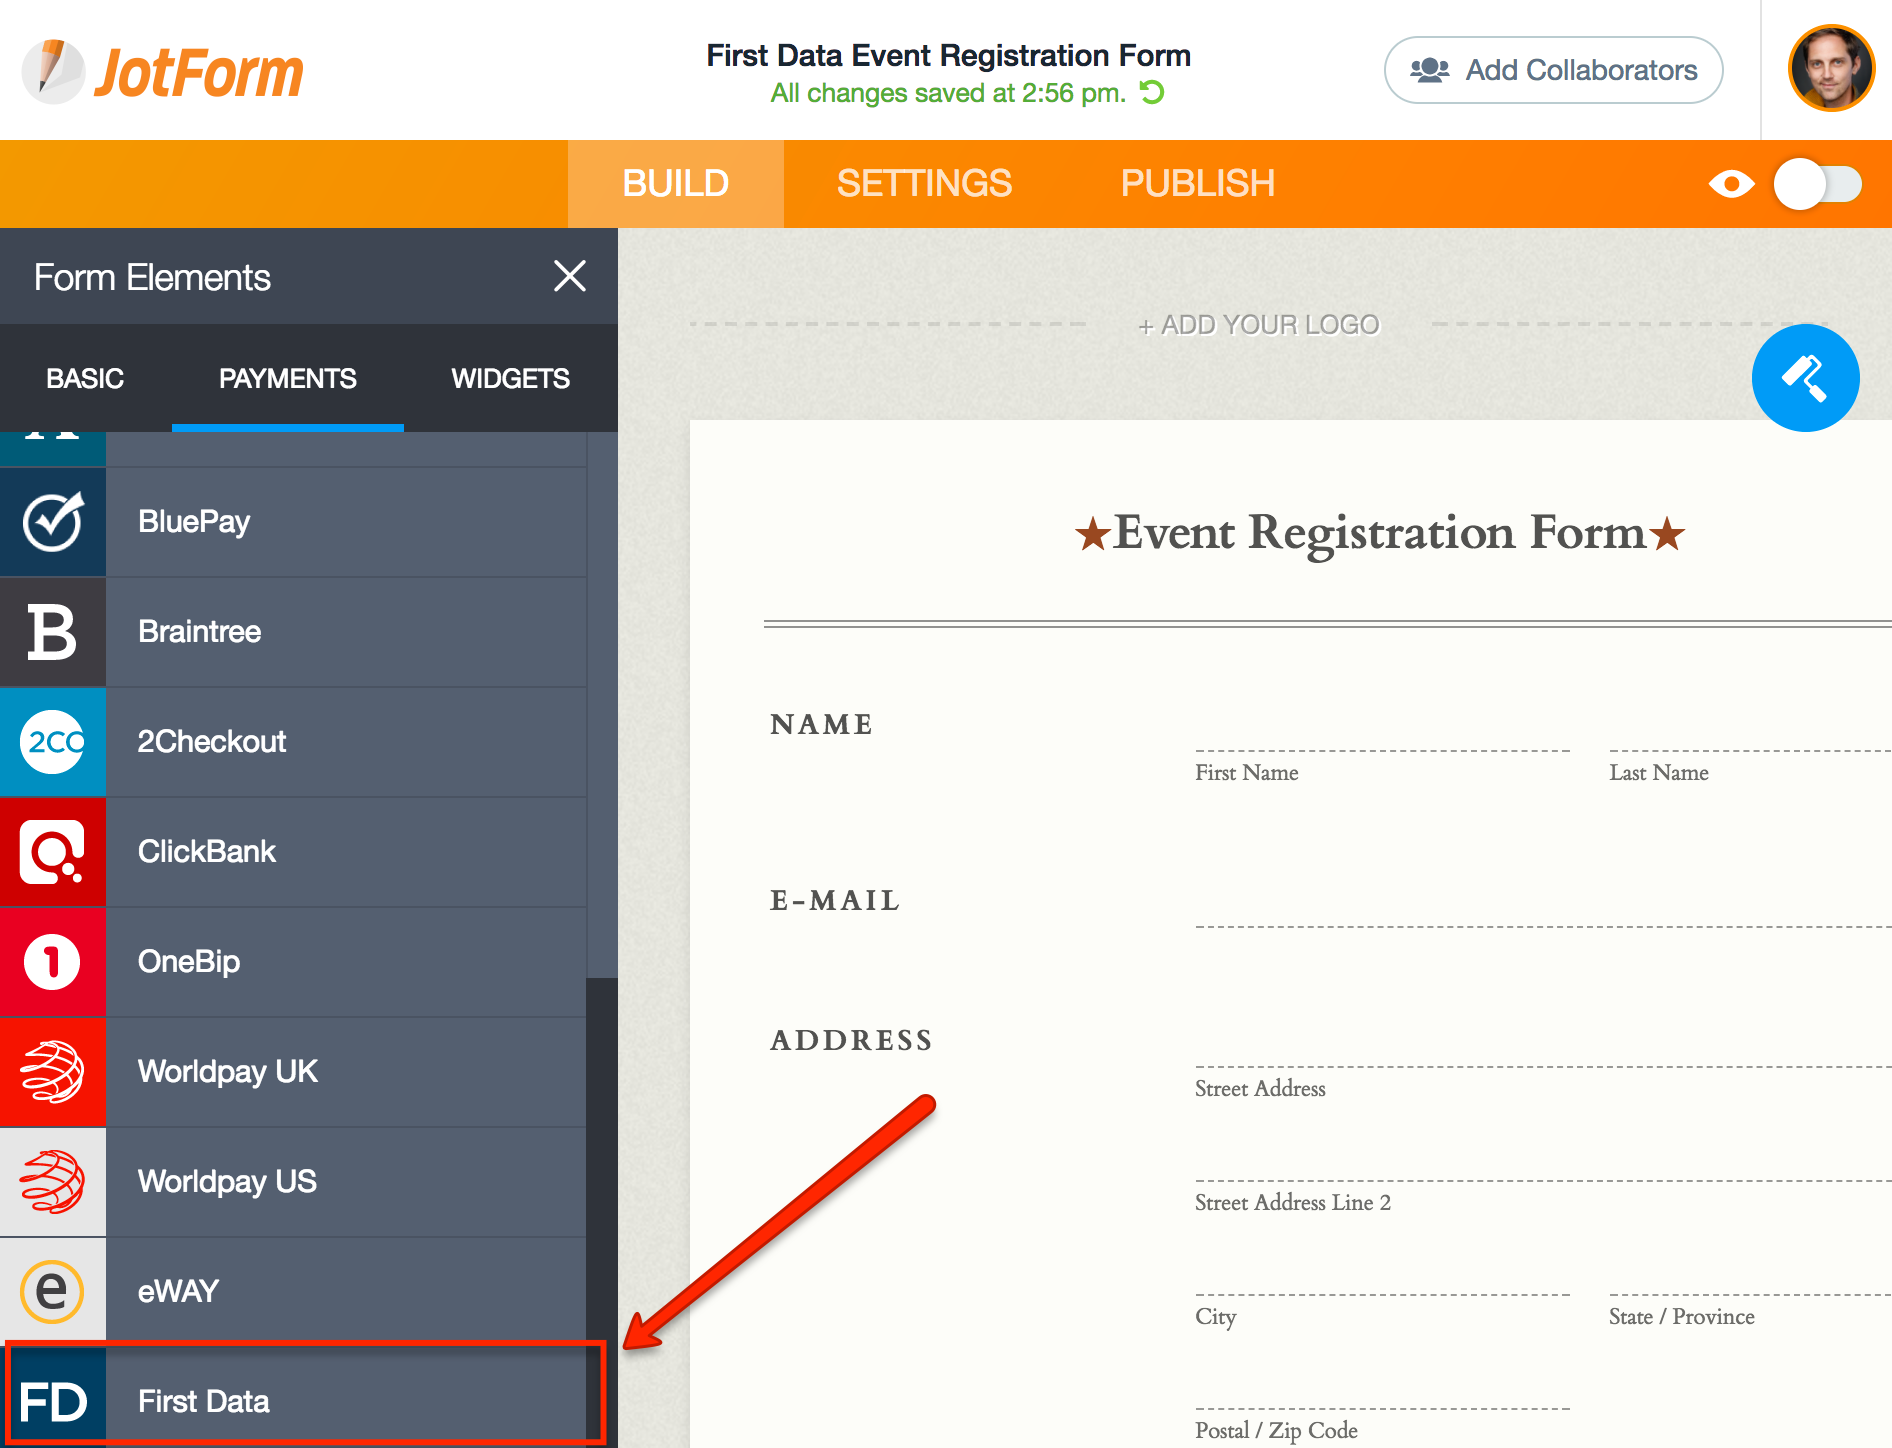Open the WIDGETS tab
Screen dimensions: 1892x1448
tap(510, 378)
